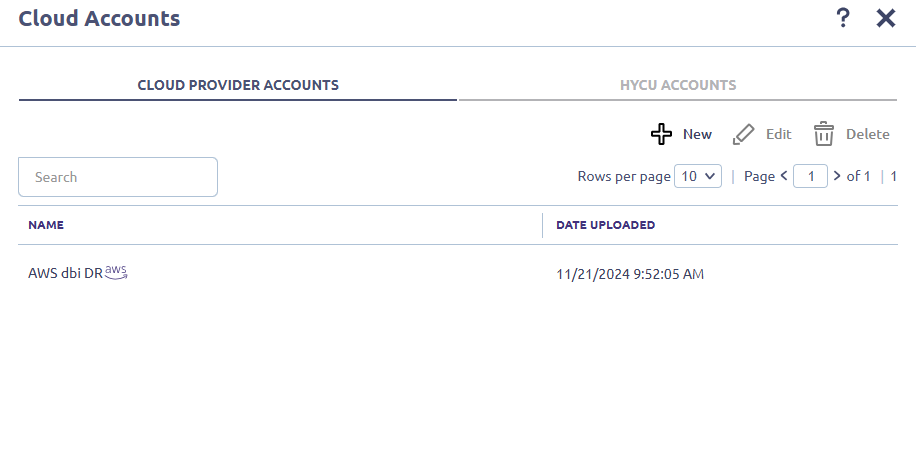Close the Cloud Accounts dialog
This screenshot has width=916, height=468.
click(886, 18)
